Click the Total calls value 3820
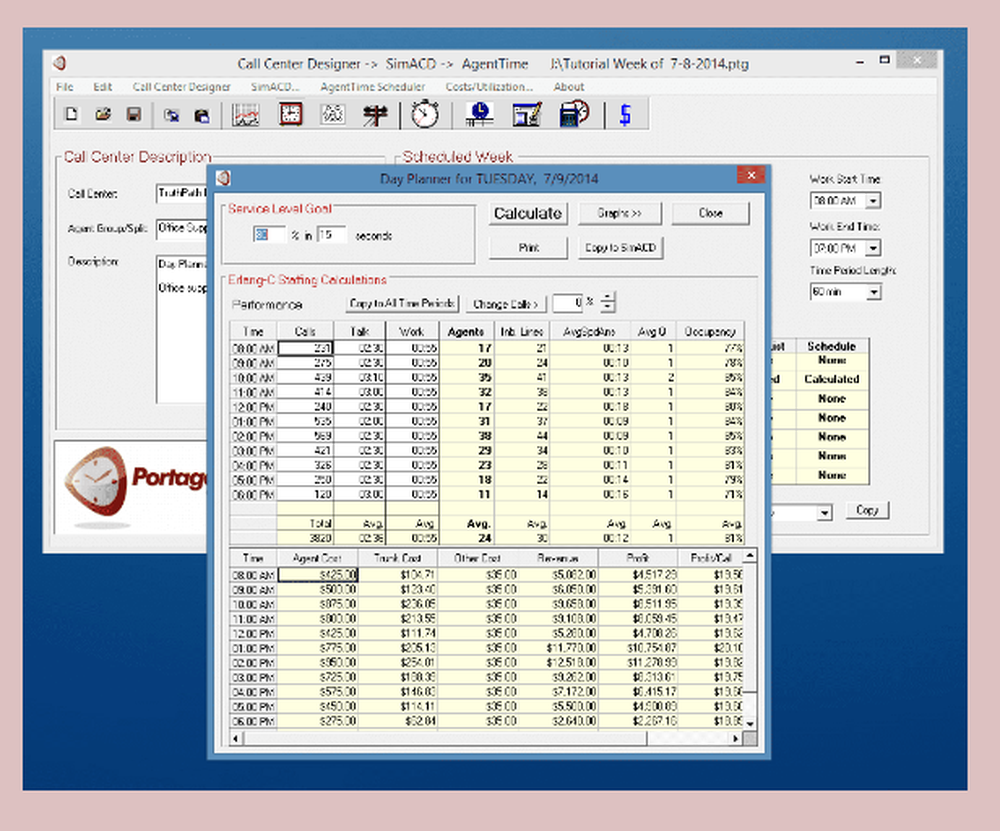Screen dimensions: 1000x831 point(305,538)
